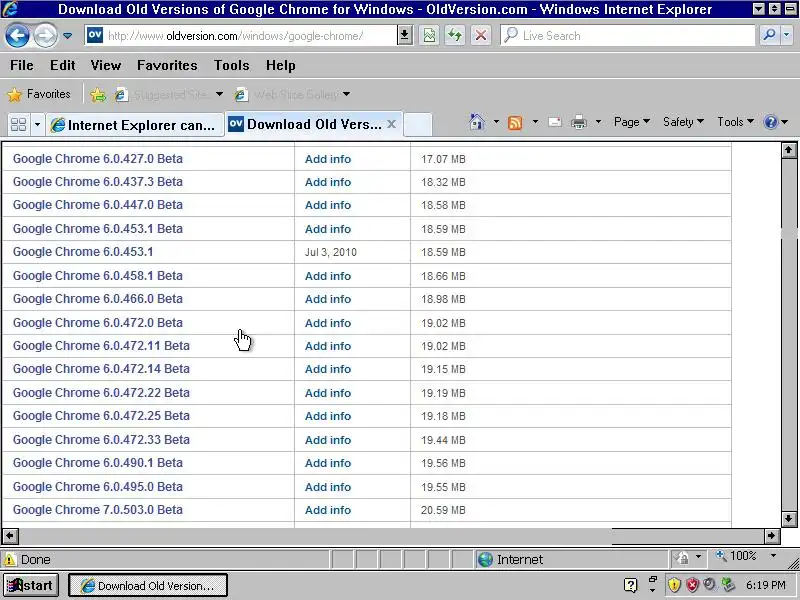Open the Help menu
This screenshot has width=800, height=600.
[280, 65]
